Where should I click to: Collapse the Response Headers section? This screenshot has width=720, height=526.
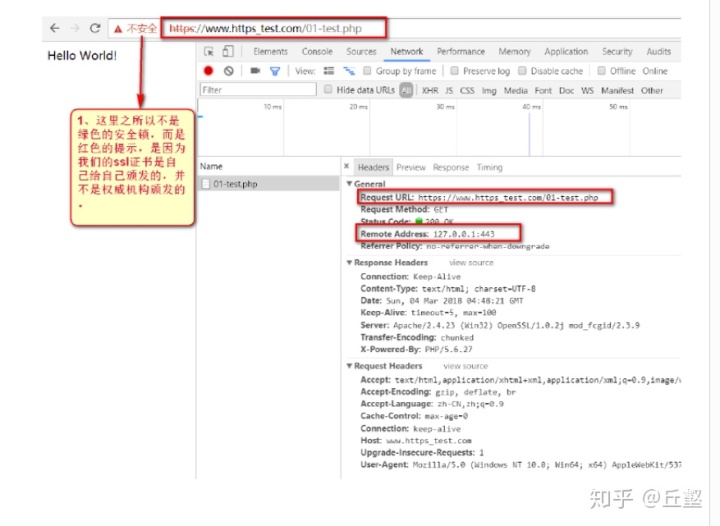pyautogui.click(x=349, y=263)
